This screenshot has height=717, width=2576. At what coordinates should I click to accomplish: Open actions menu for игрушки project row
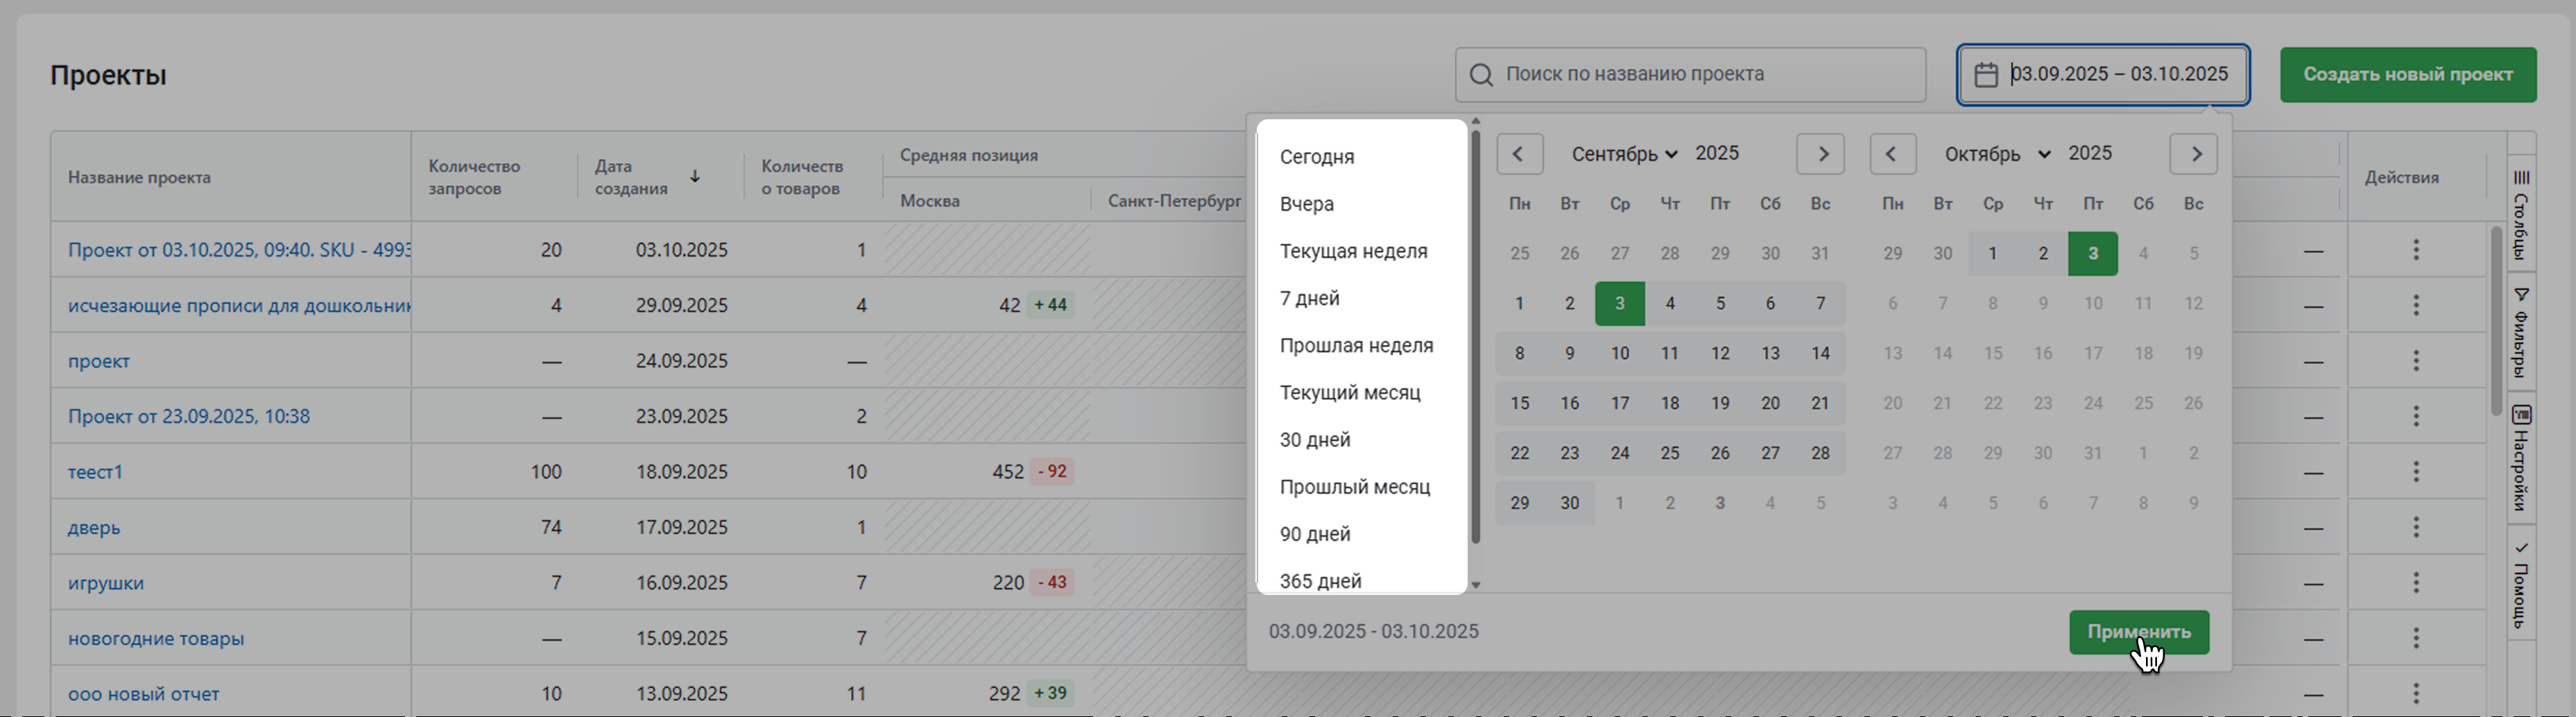(x=2415, y=582)
